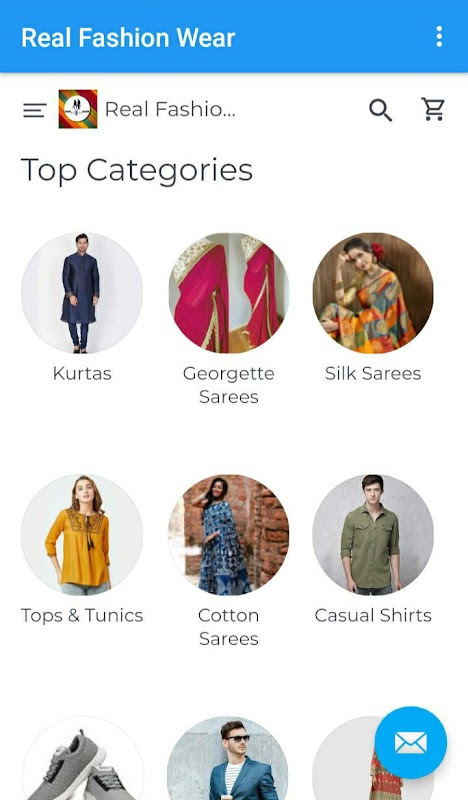Choose the Tops & Tunics category image

point(82,535)
